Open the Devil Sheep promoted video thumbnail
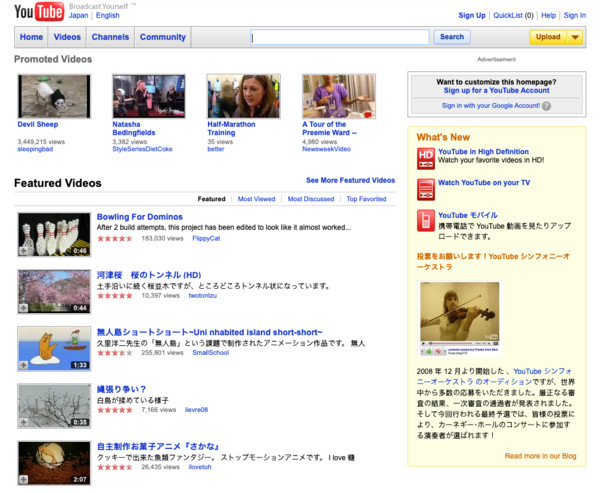This screenshot has height=493, width=600. [x=54, y=96]
